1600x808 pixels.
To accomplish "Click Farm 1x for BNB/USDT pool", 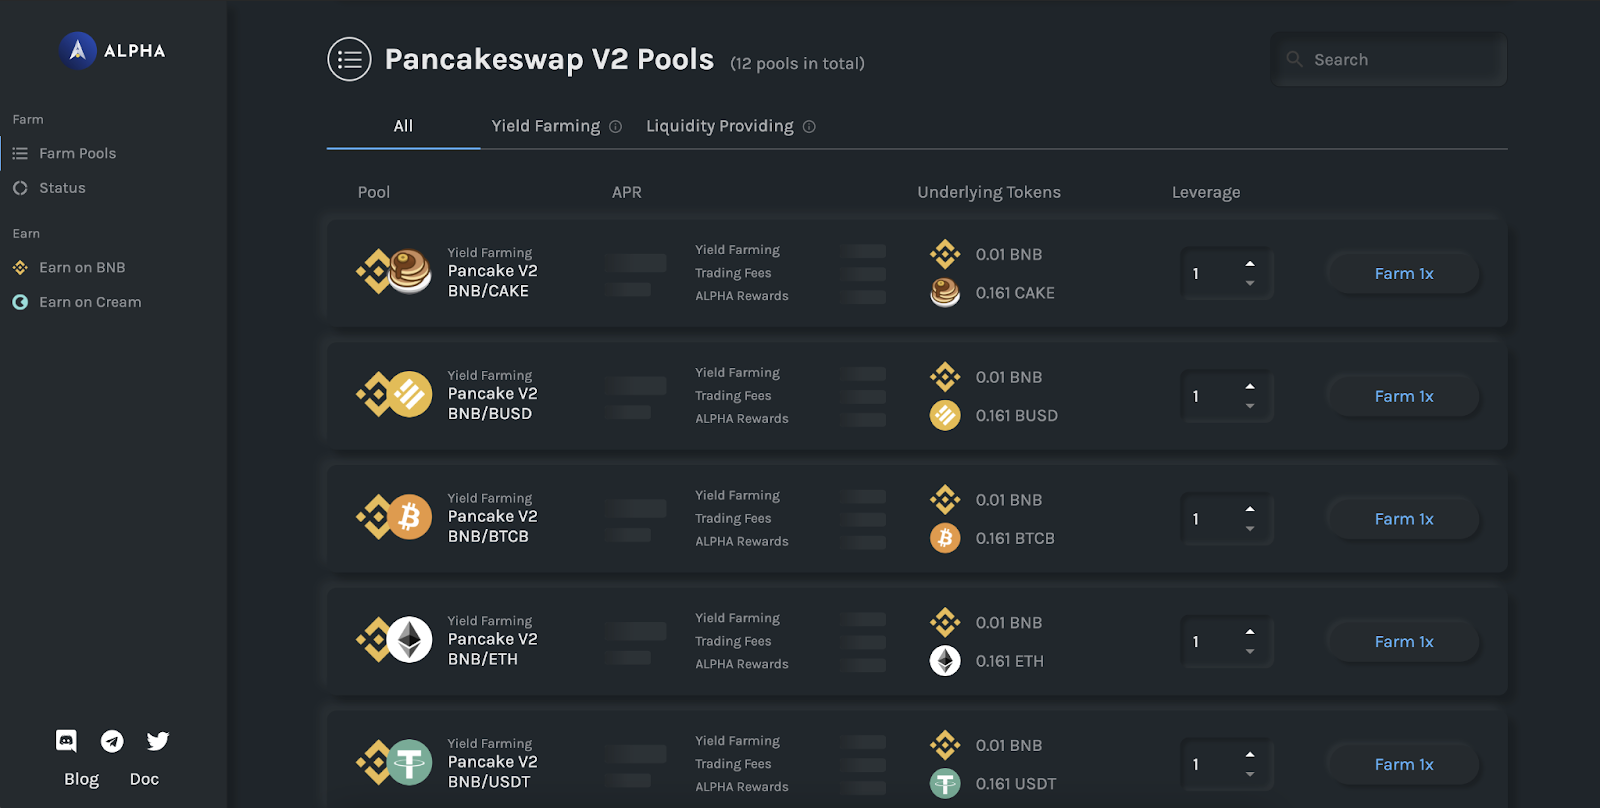I will click(1403, 765).
